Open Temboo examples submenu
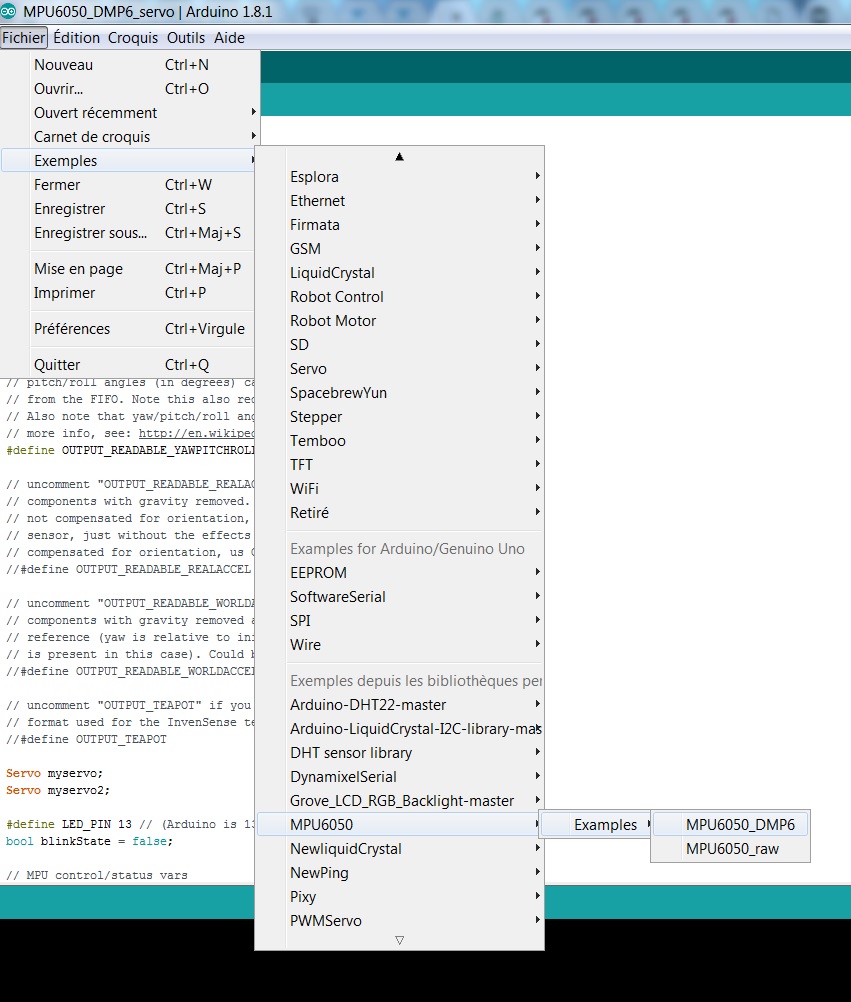851x1002 pixels. click(x=400, y=440)
